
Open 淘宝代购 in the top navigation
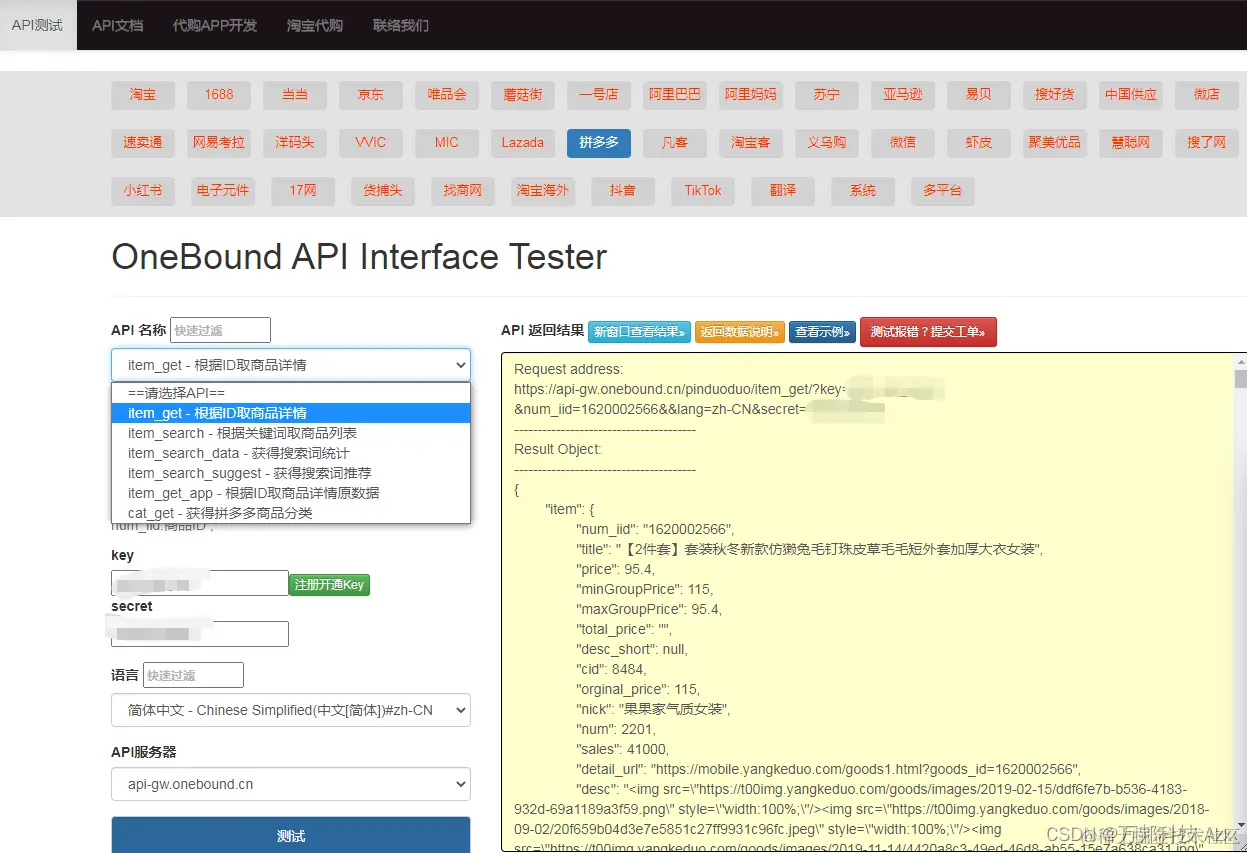click(315, 25)
